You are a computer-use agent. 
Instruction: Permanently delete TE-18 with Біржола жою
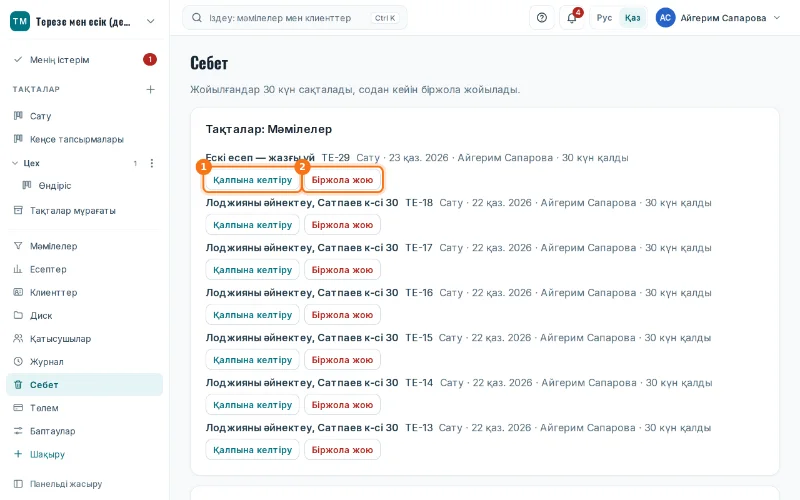[342, 224]
